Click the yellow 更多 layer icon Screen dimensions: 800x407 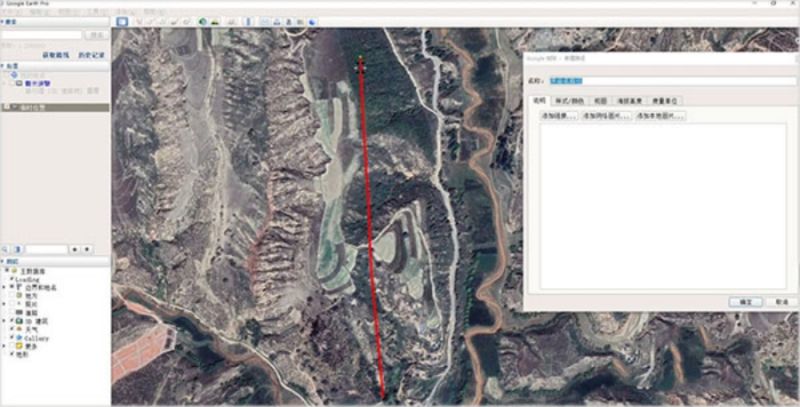click(x=19, y=346)
